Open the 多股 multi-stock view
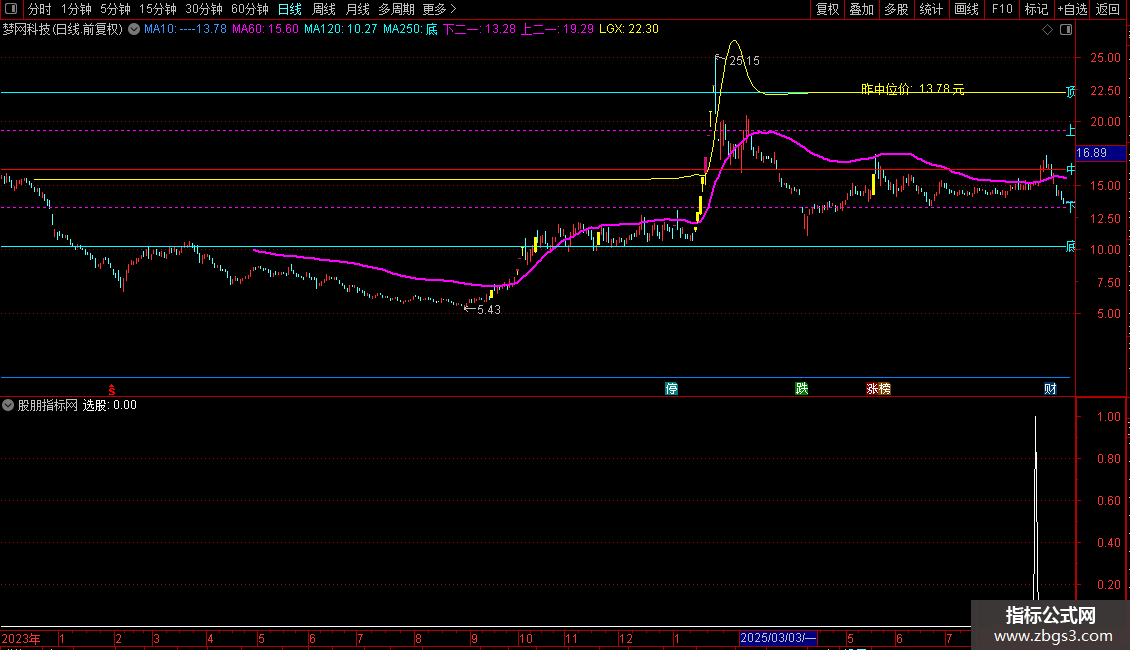 [x=896, y=9]
